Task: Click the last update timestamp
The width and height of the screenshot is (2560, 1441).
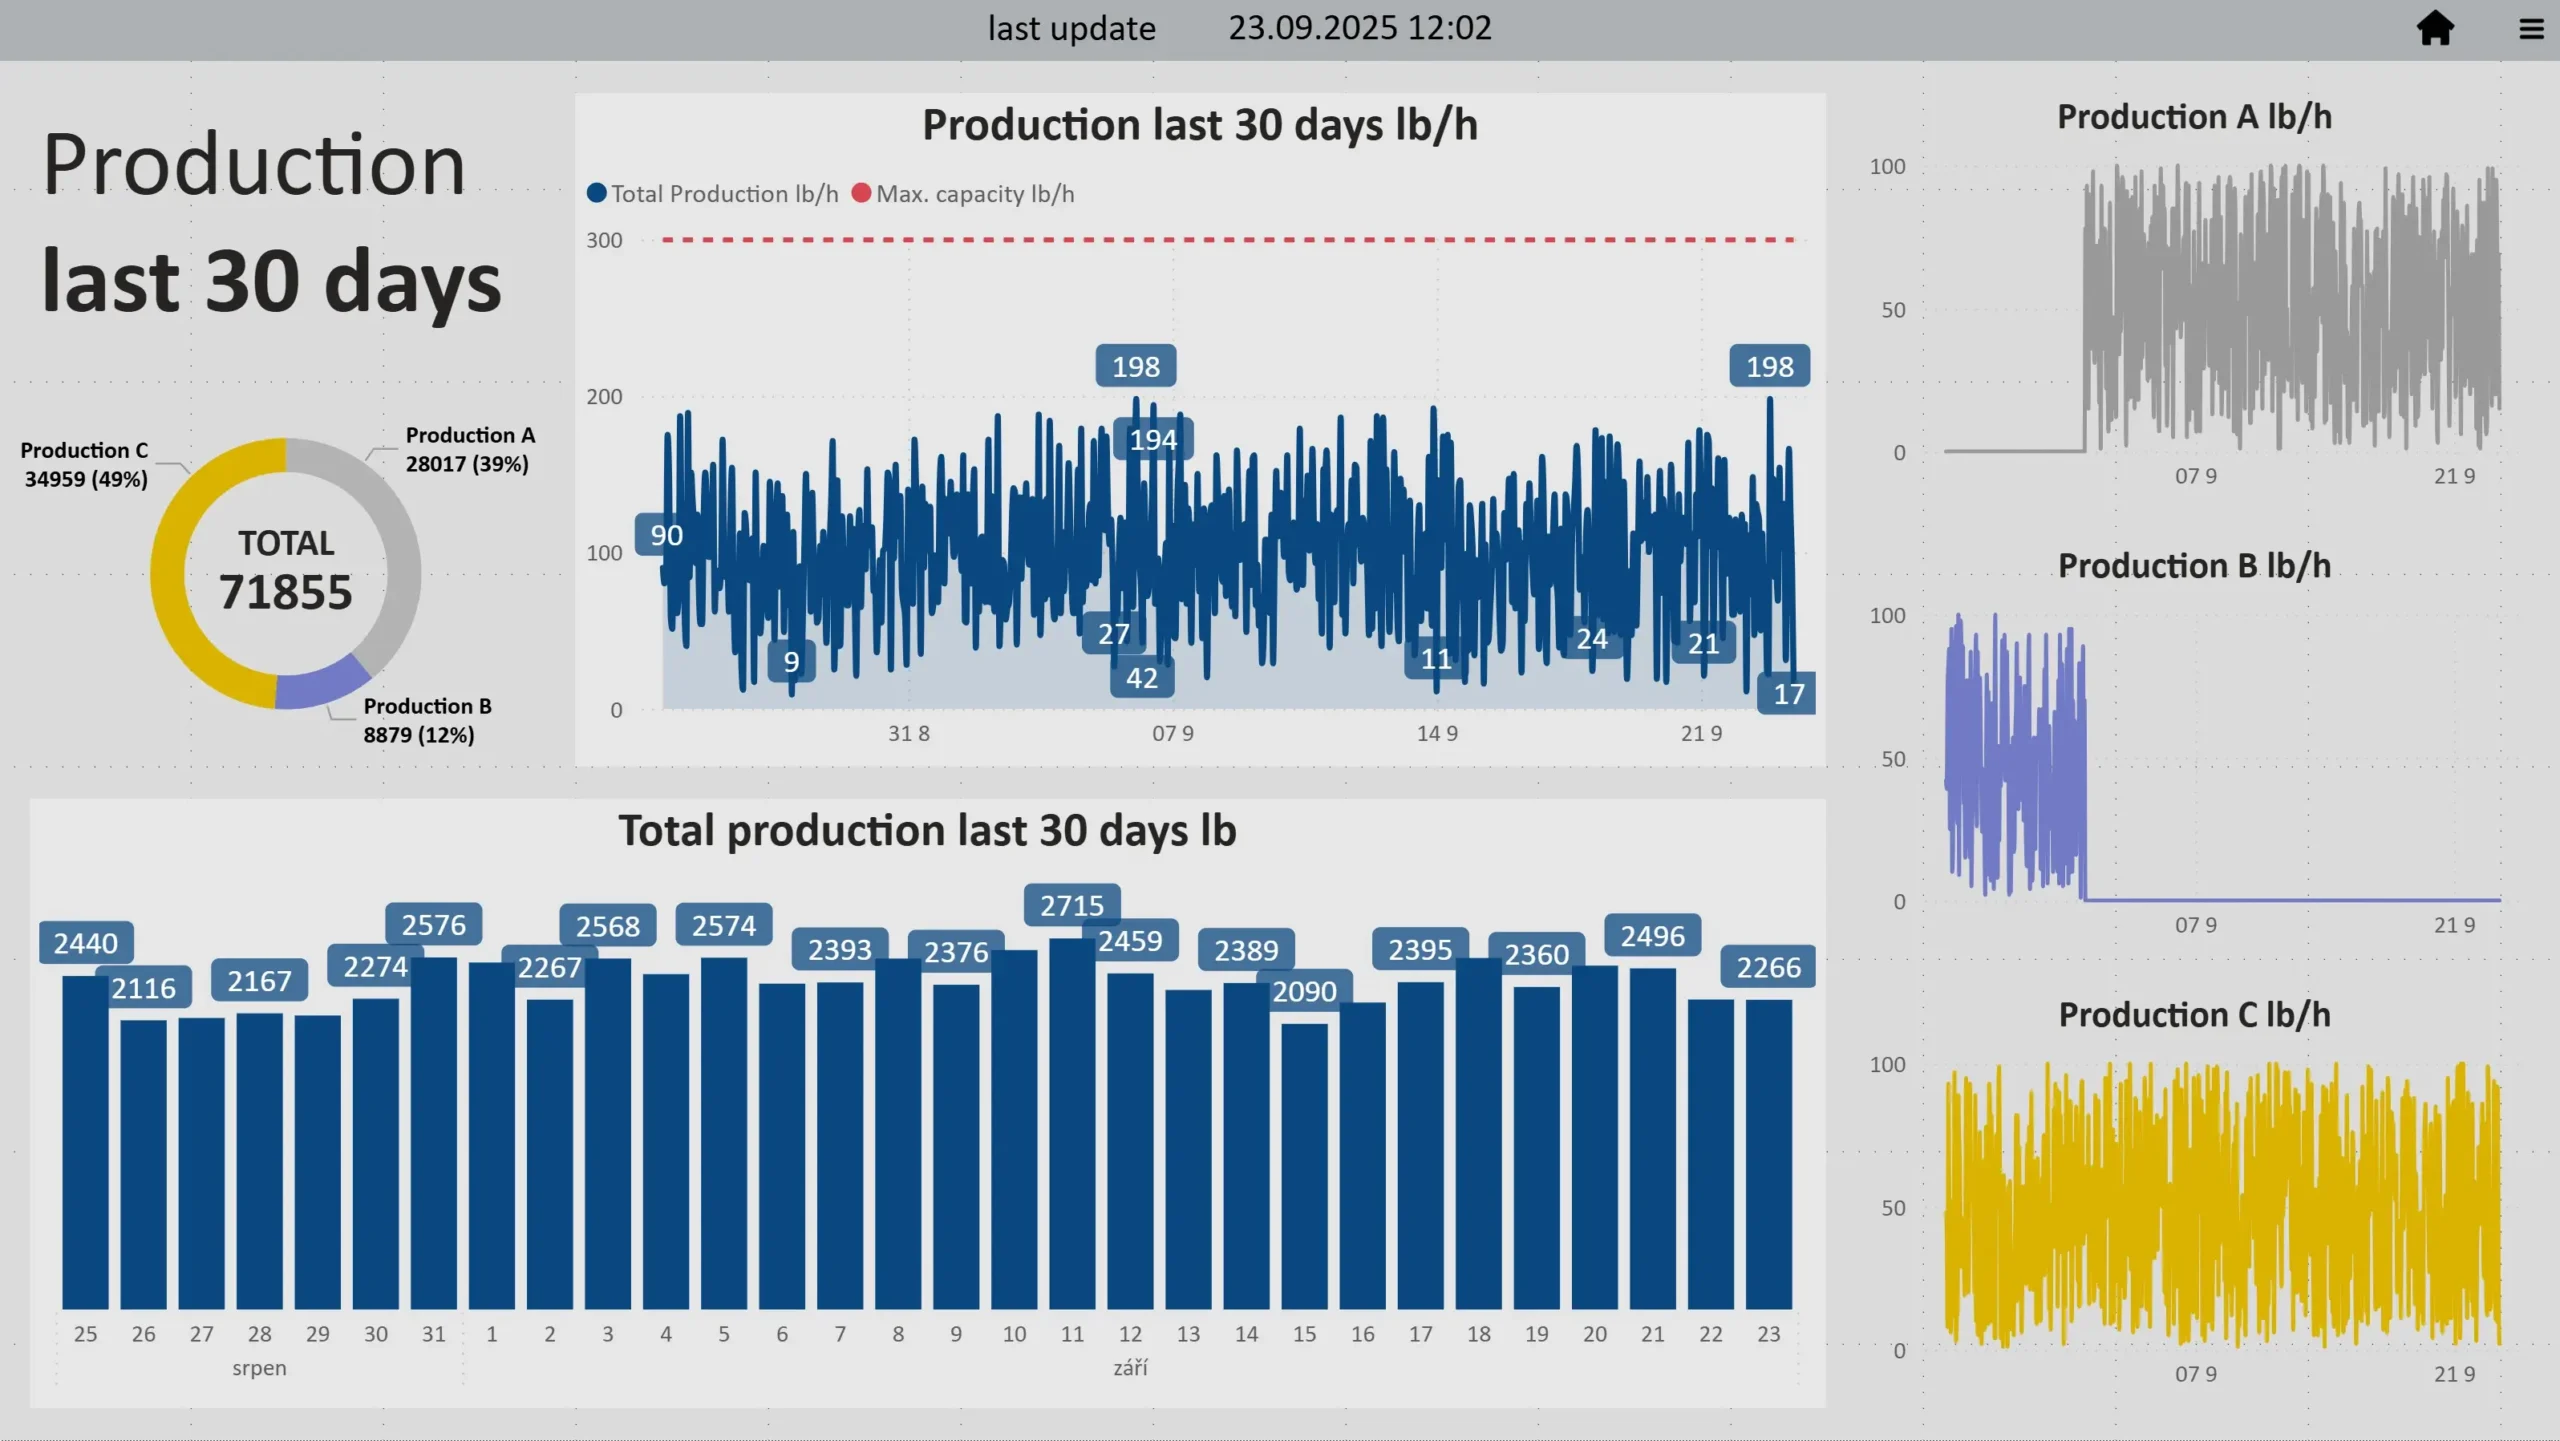Action: coord(1359,28)
